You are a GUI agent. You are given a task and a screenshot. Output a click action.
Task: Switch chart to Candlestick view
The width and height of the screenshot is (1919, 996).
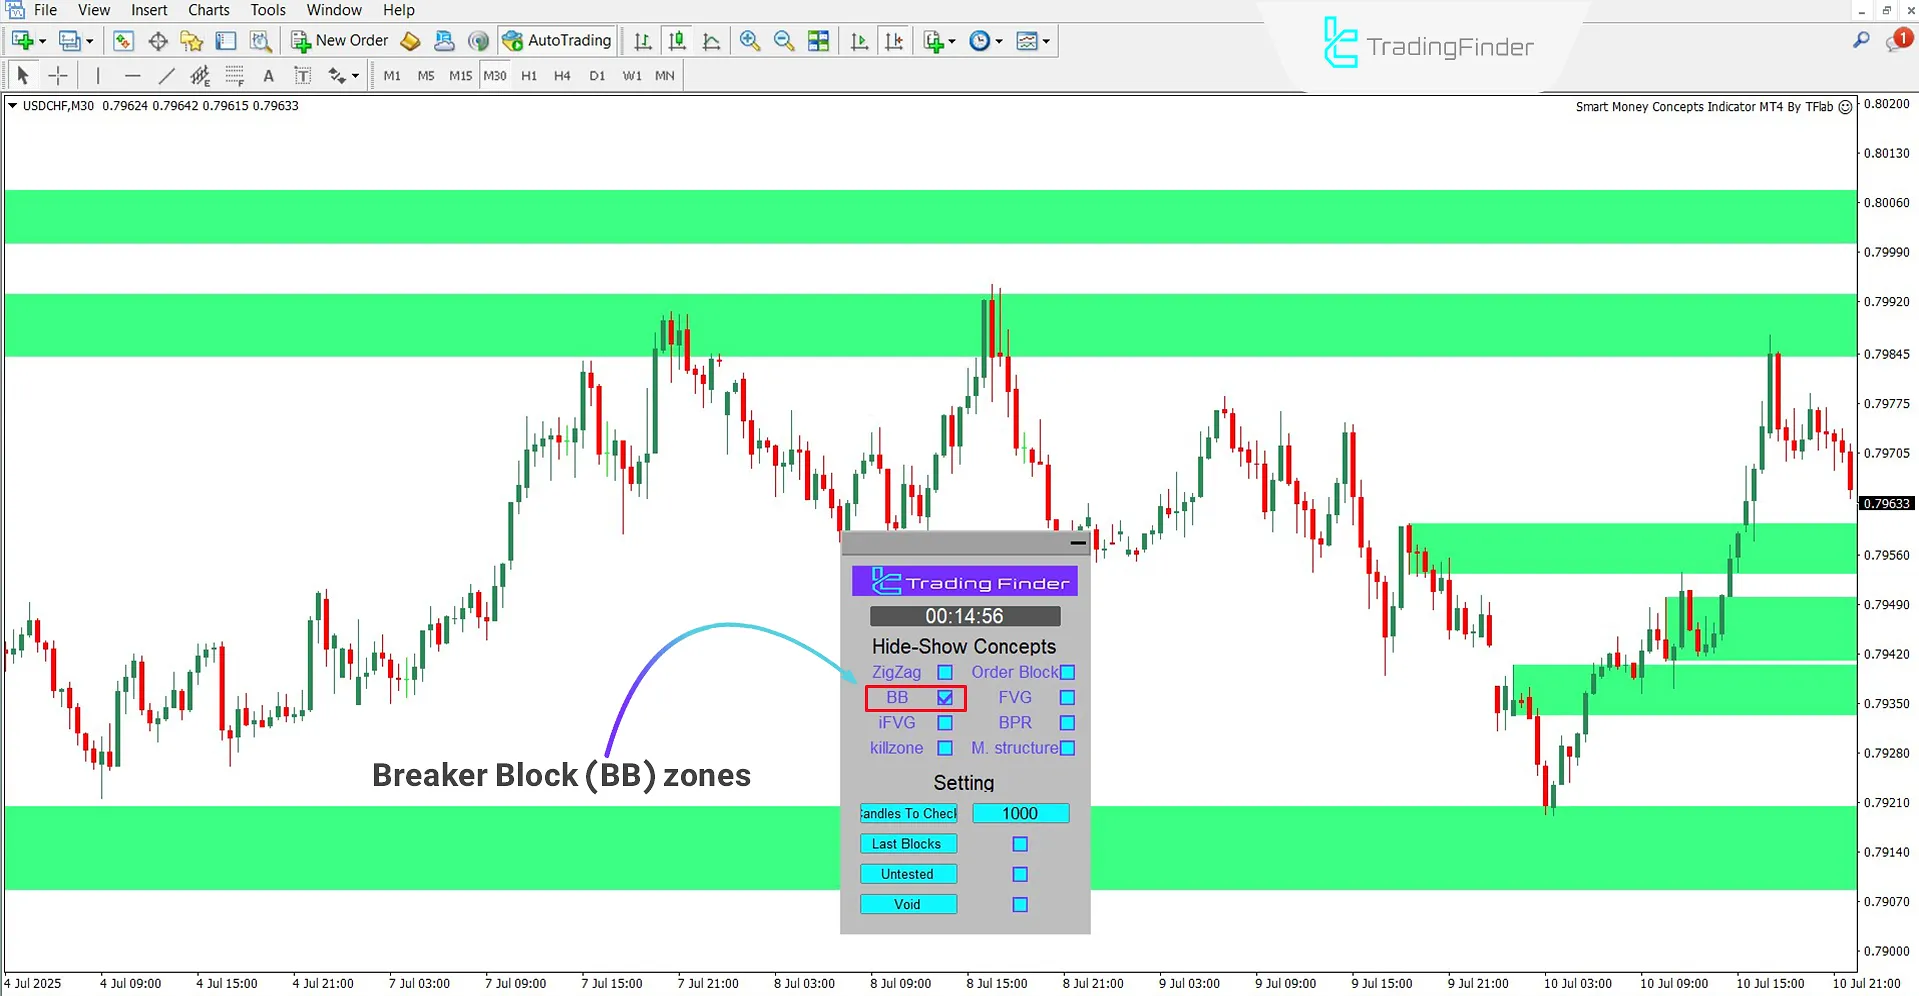coord(677,40)
